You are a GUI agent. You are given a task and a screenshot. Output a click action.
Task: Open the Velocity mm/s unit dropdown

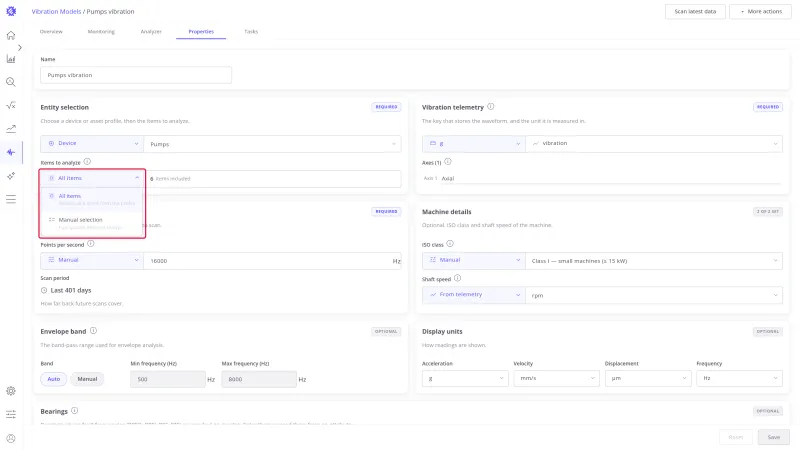pos(556,378)
